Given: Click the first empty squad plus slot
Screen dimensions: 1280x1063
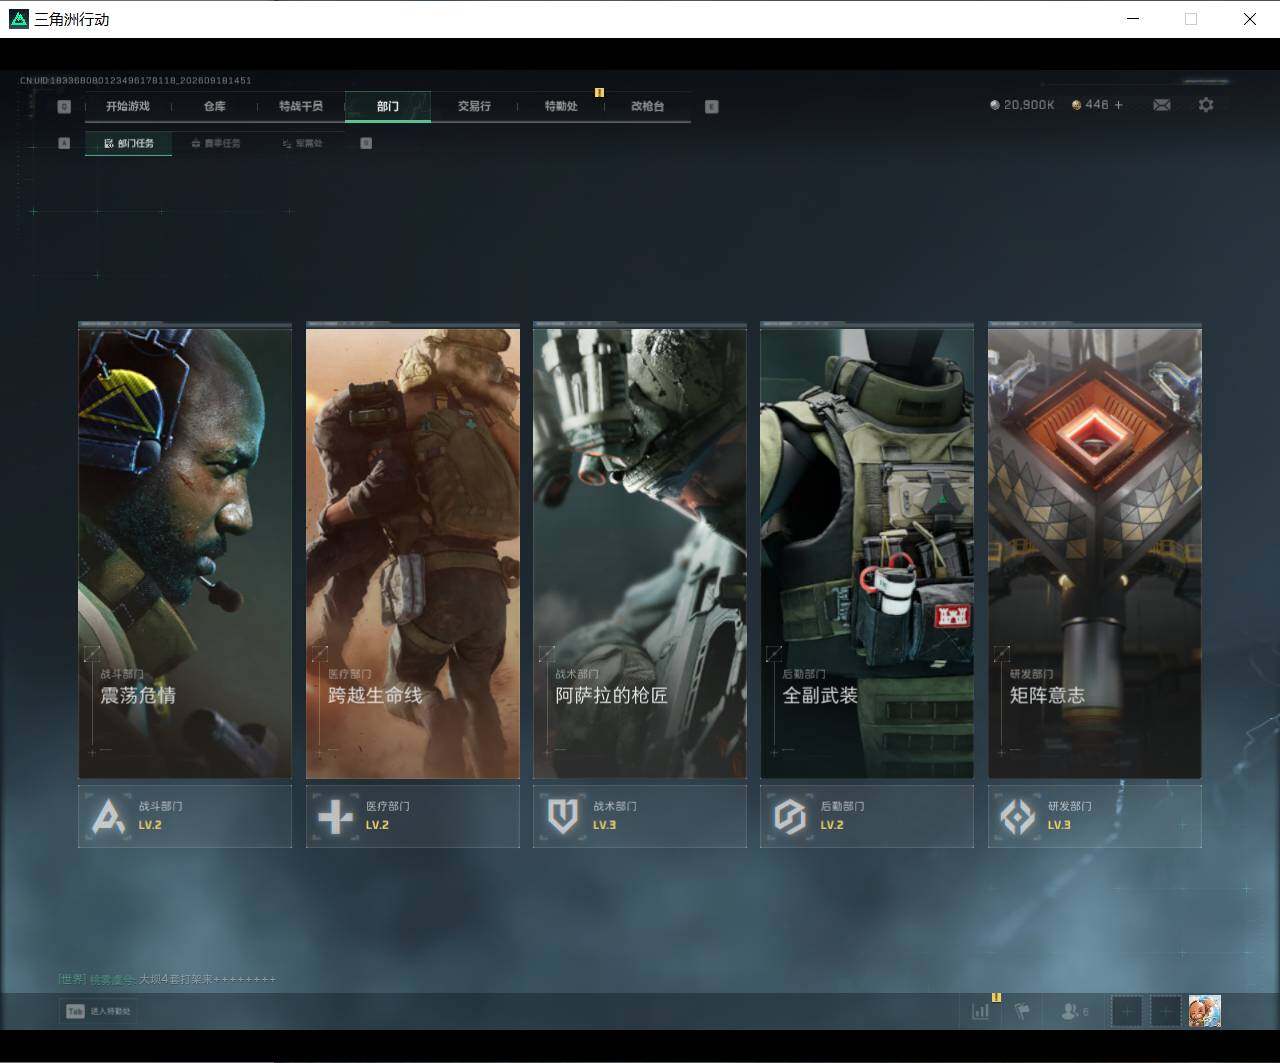Looking at the screenshot, I should coord(1127,1011).
